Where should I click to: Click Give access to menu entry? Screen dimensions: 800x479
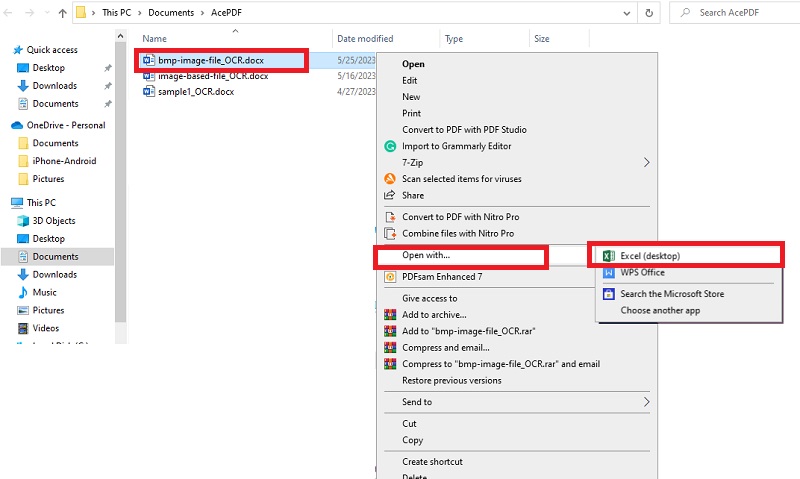429,298
